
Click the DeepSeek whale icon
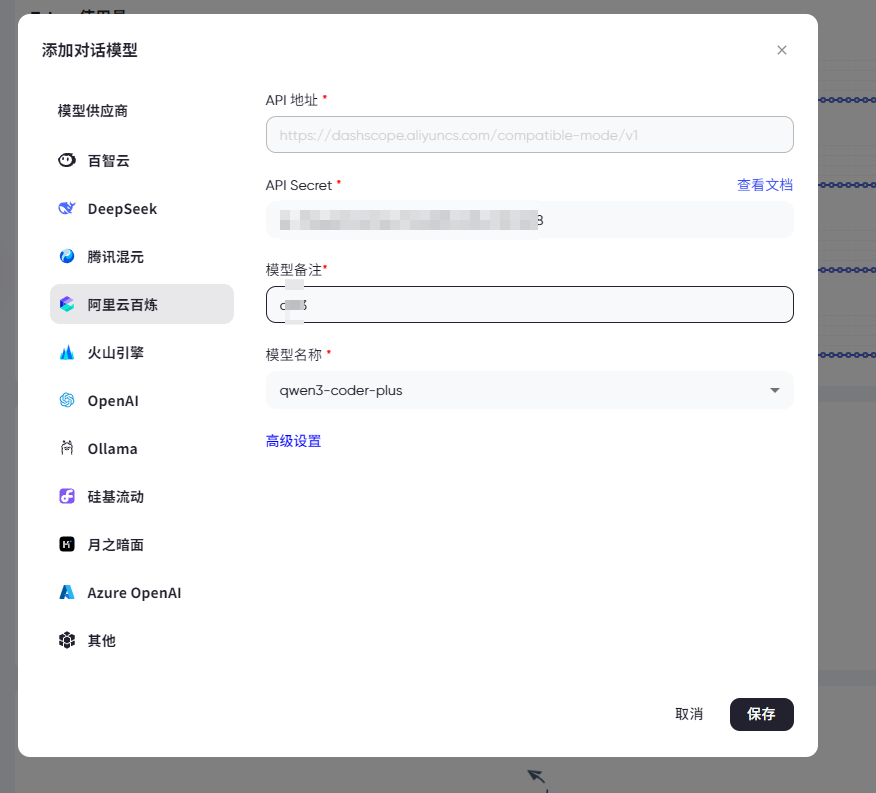tap(66, 208)
